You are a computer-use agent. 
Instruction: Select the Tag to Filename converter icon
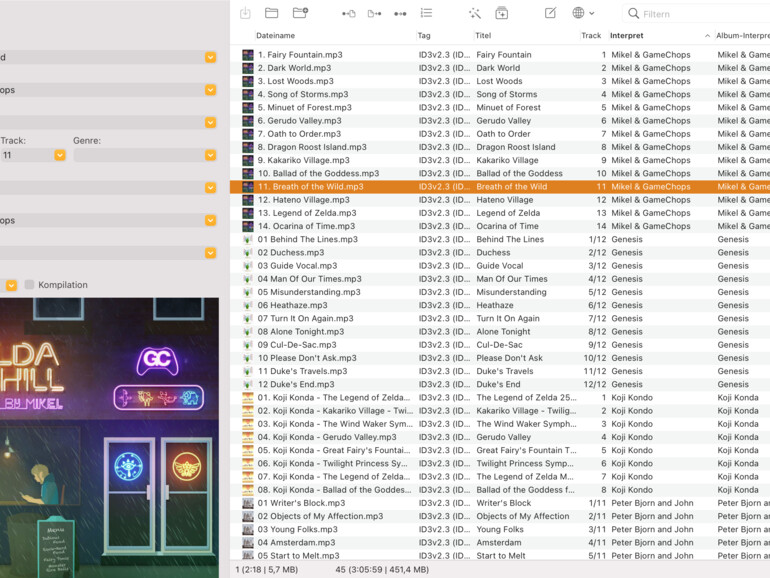[349, 14]
